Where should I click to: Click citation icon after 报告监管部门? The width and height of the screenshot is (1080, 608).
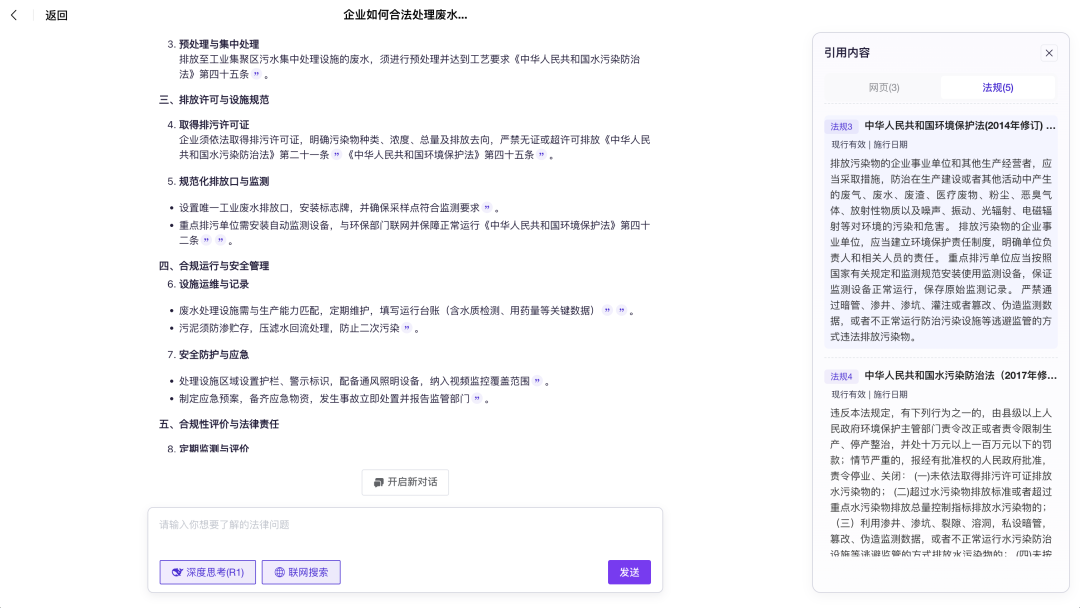(x=477, y=399)
